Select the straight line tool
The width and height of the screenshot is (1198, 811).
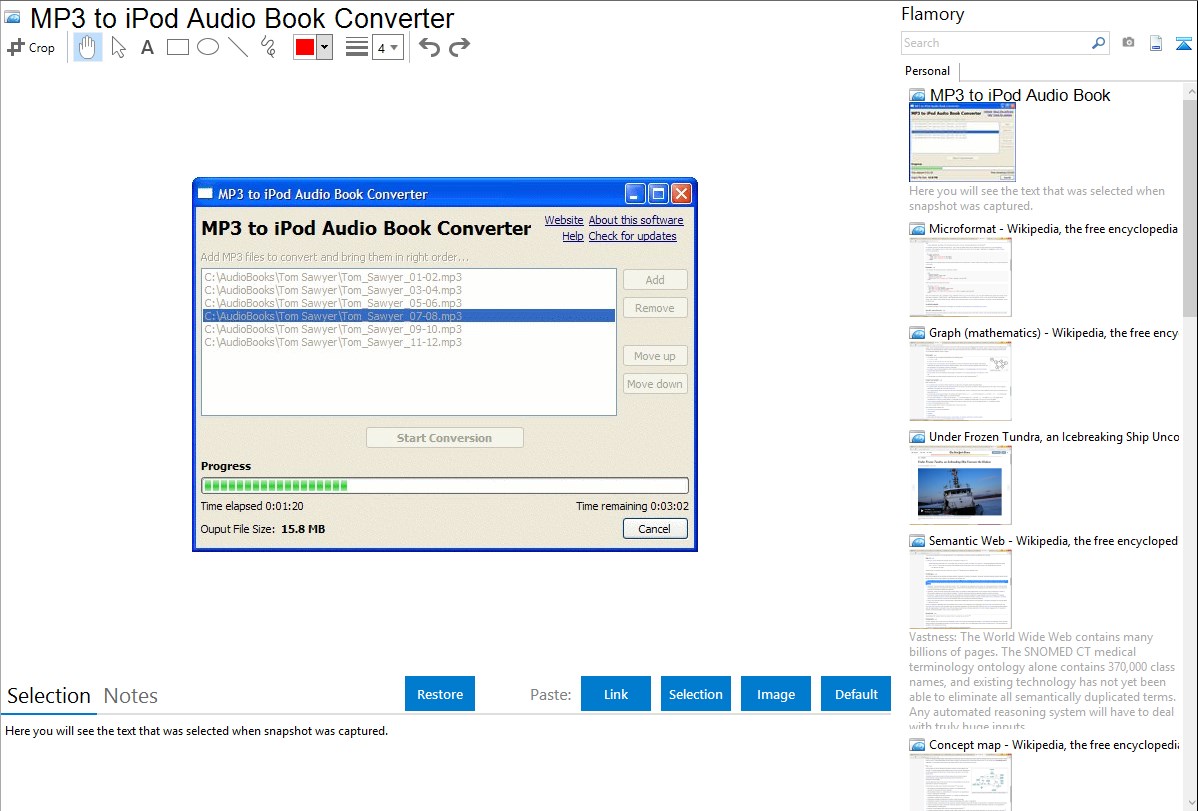click(x=238, y=47)
